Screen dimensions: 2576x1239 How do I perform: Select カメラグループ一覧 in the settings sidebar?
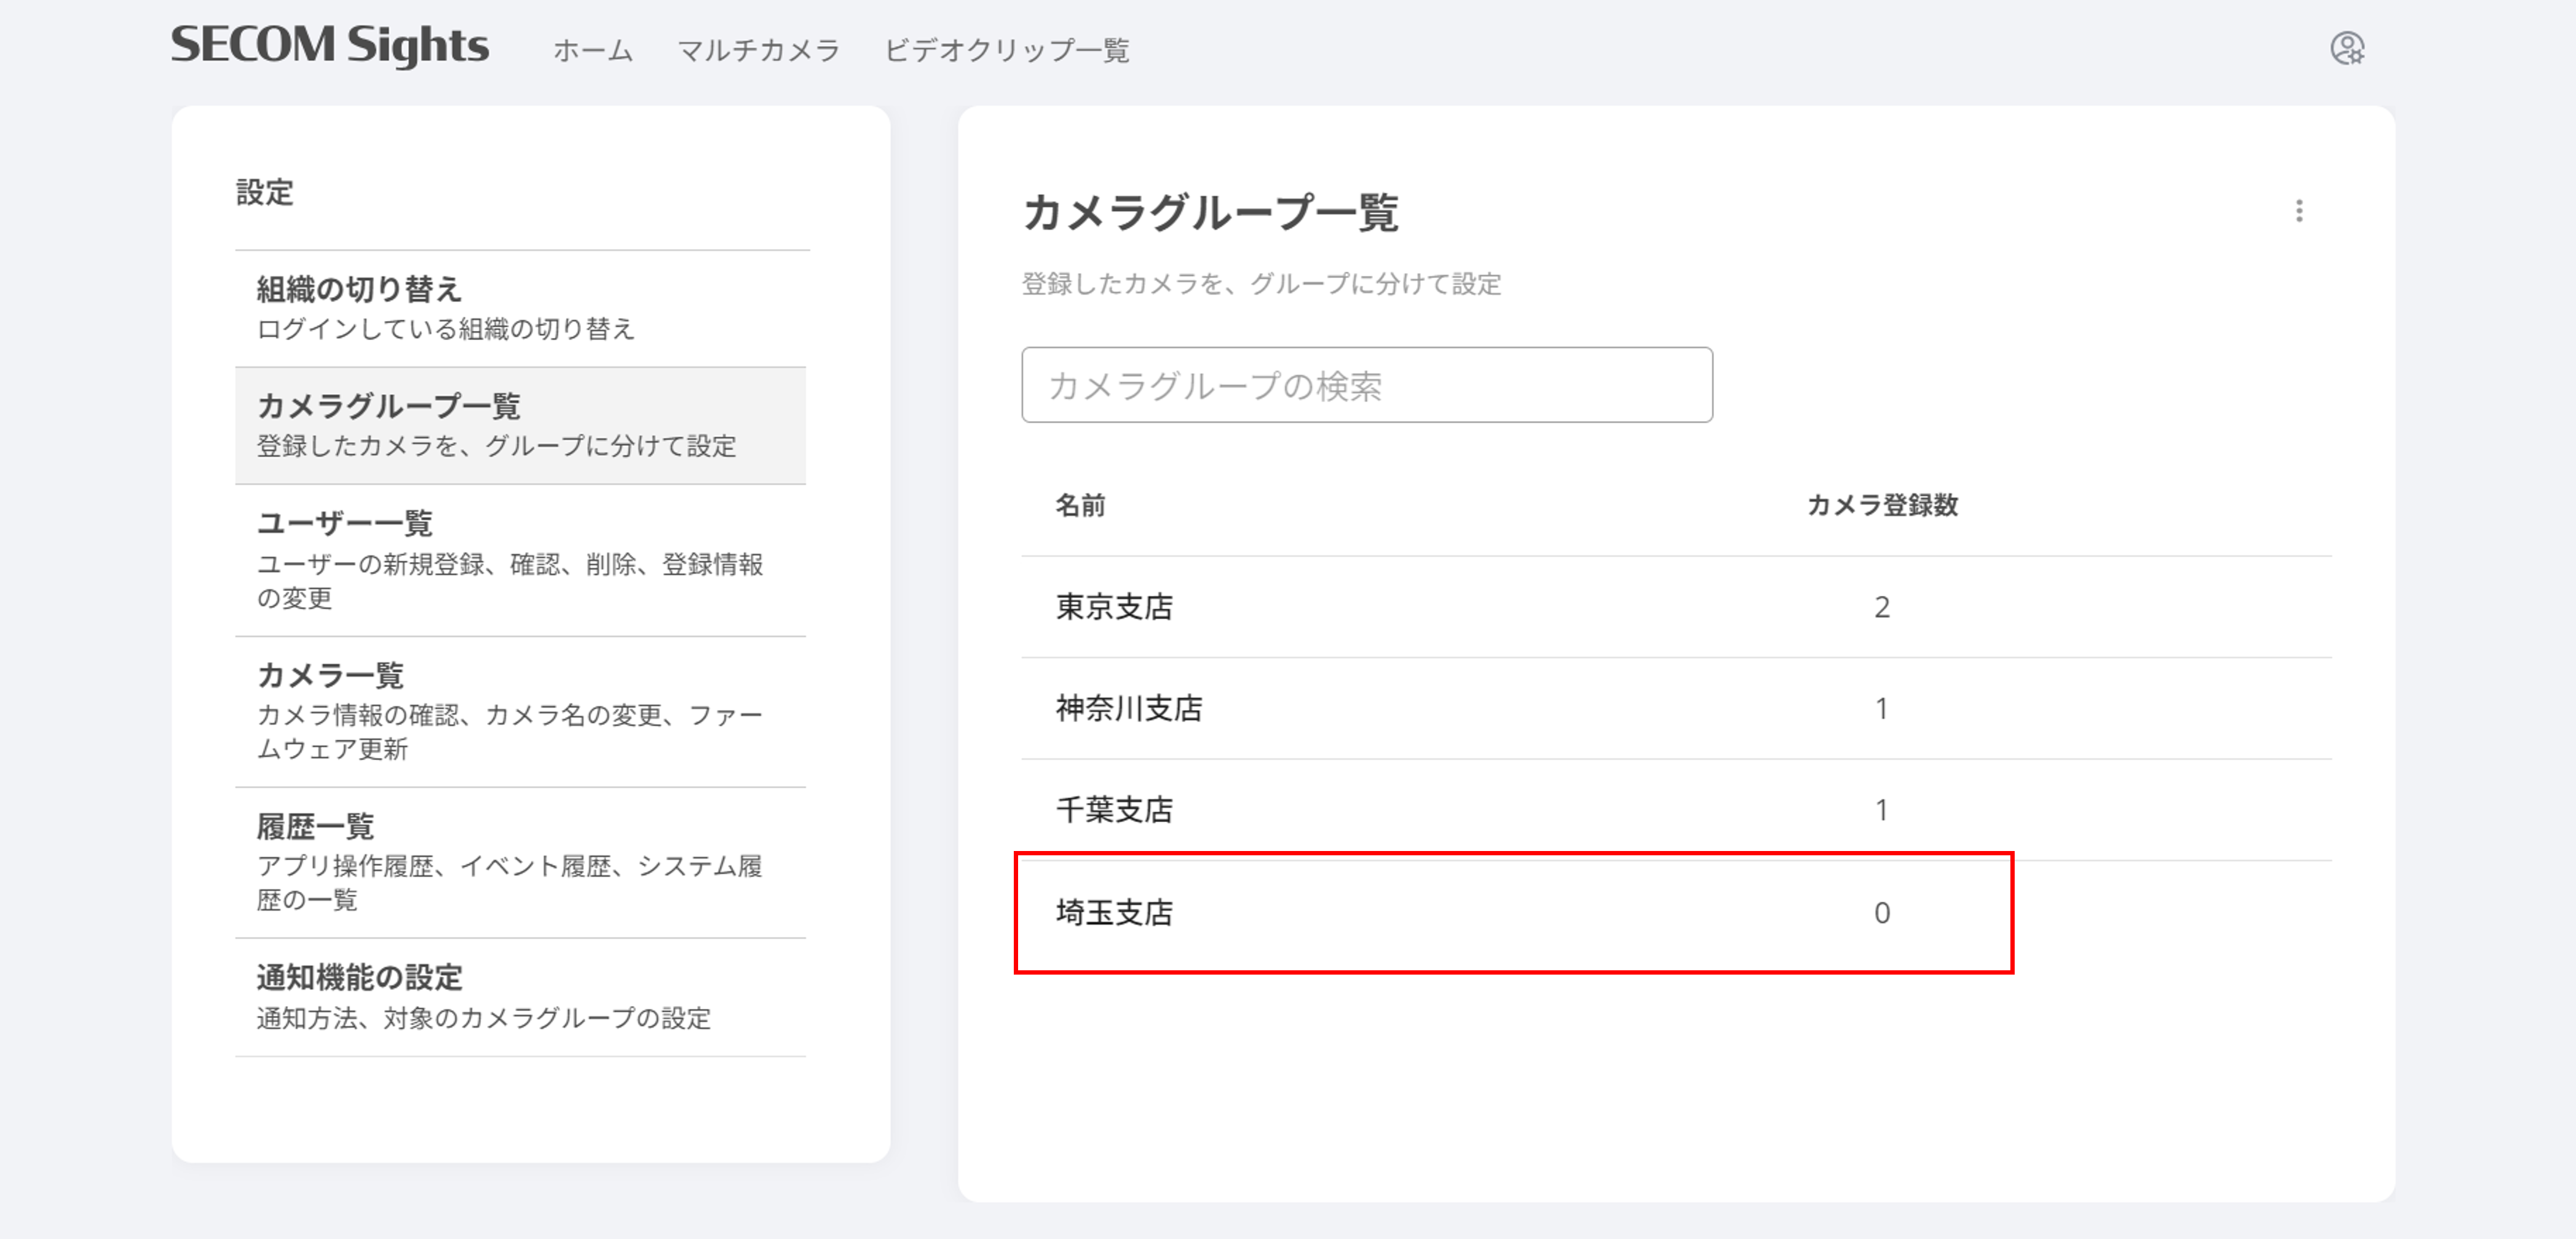tap(521, 426)
